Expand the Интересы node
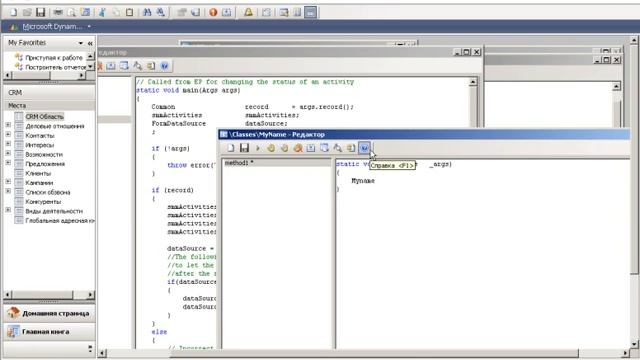640x360 pixels. [8, 144]
